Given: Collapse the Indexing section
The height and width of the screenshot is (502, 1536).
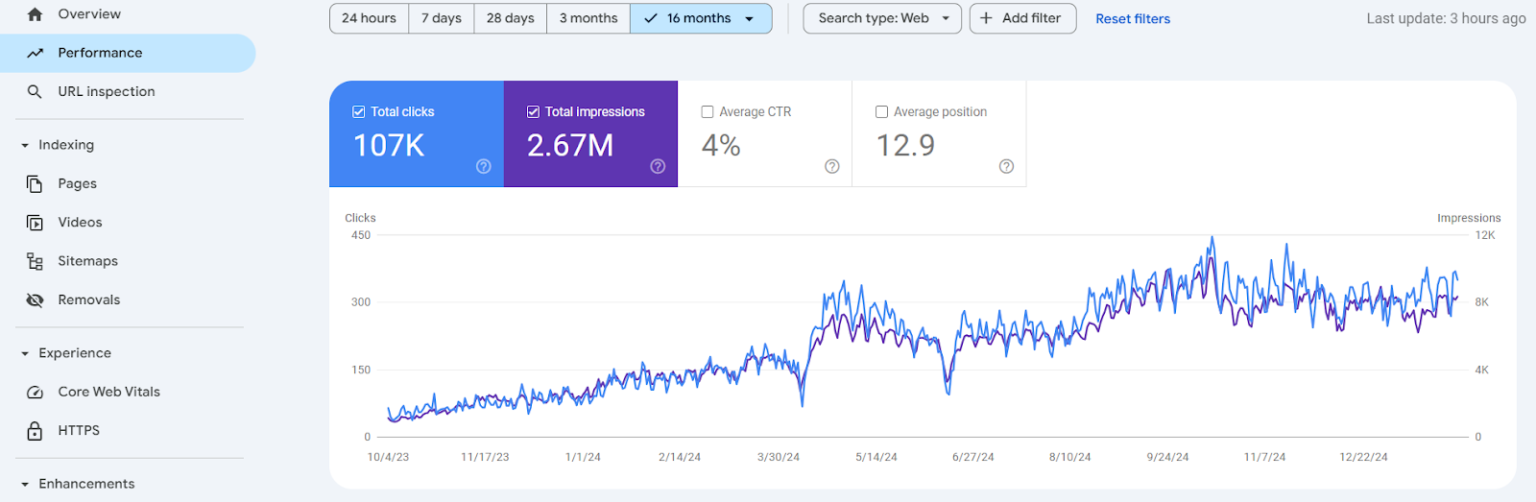Looking at the screenshot, I should click(25, 146).
